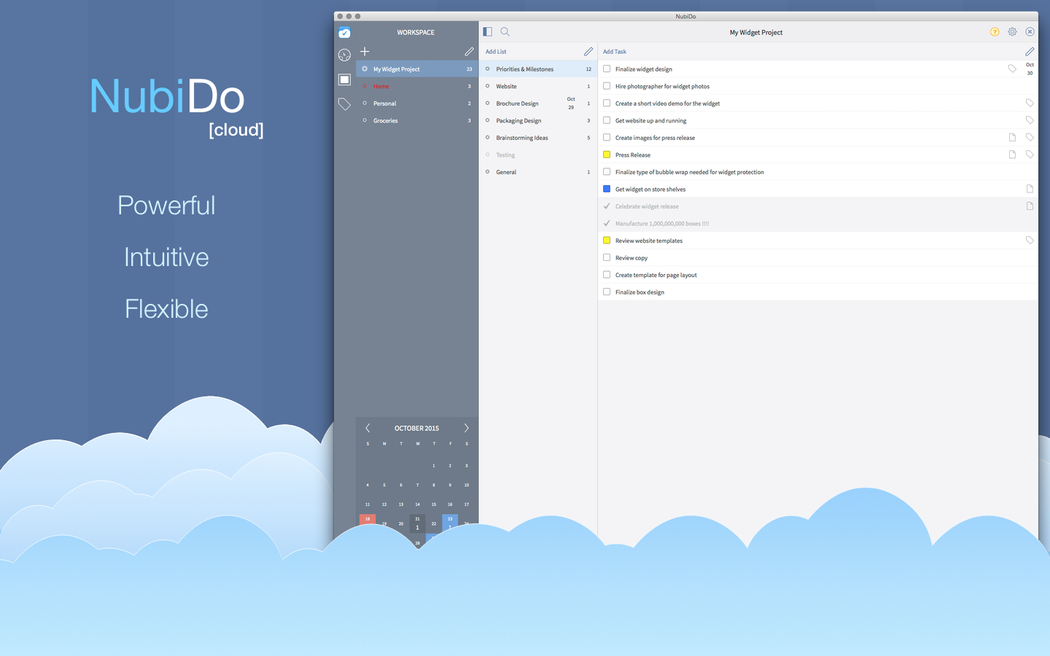The width and height of the screenshot is (1050, 656).
Task: Select the Packaging Design list
Action: 518,121
